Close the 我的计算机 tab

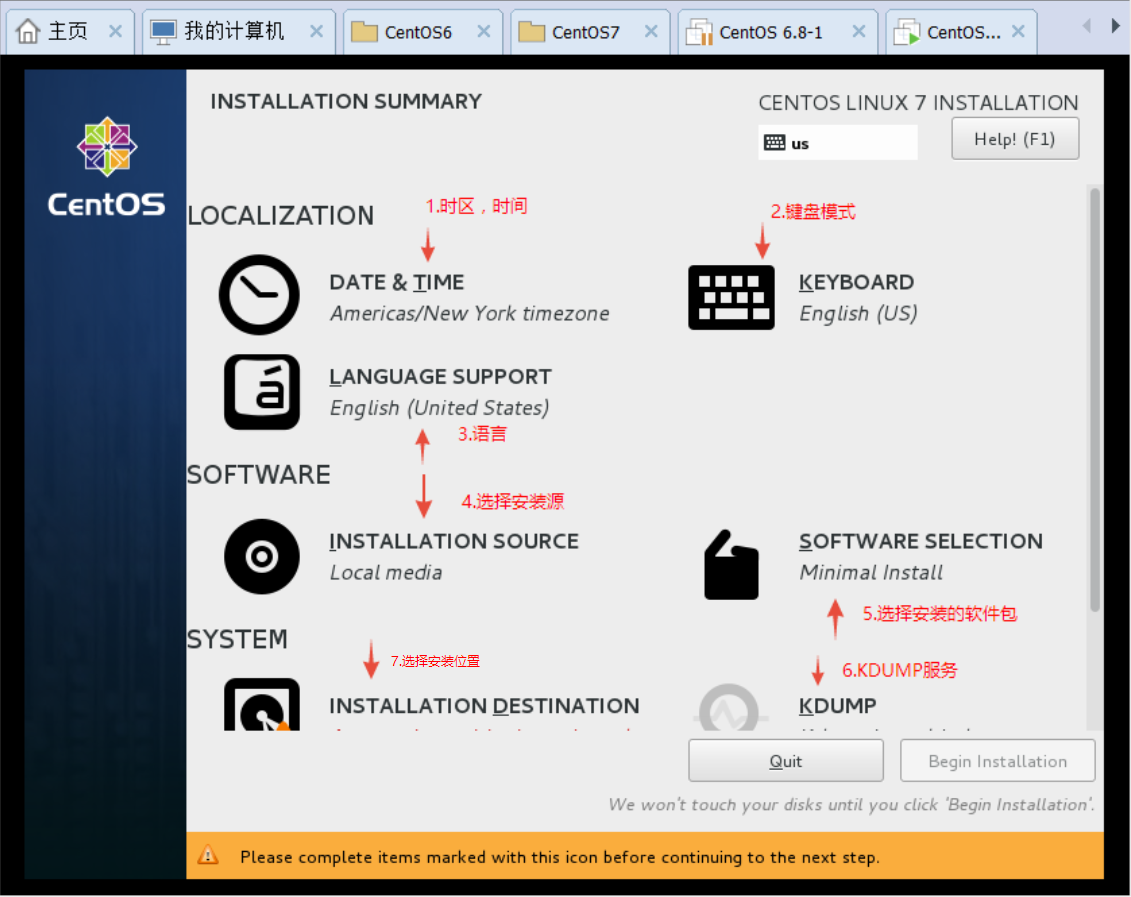[316, 31]
